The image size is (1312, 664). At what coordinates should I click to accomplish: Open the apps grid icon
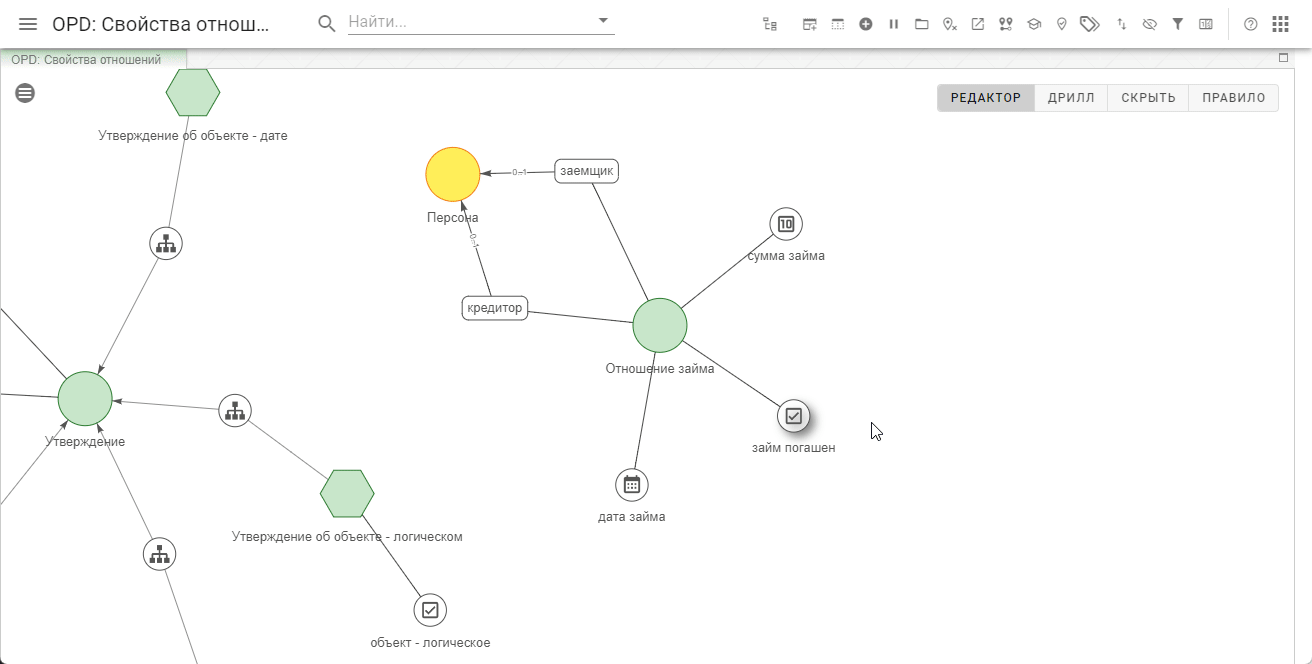pos(1280,24)
